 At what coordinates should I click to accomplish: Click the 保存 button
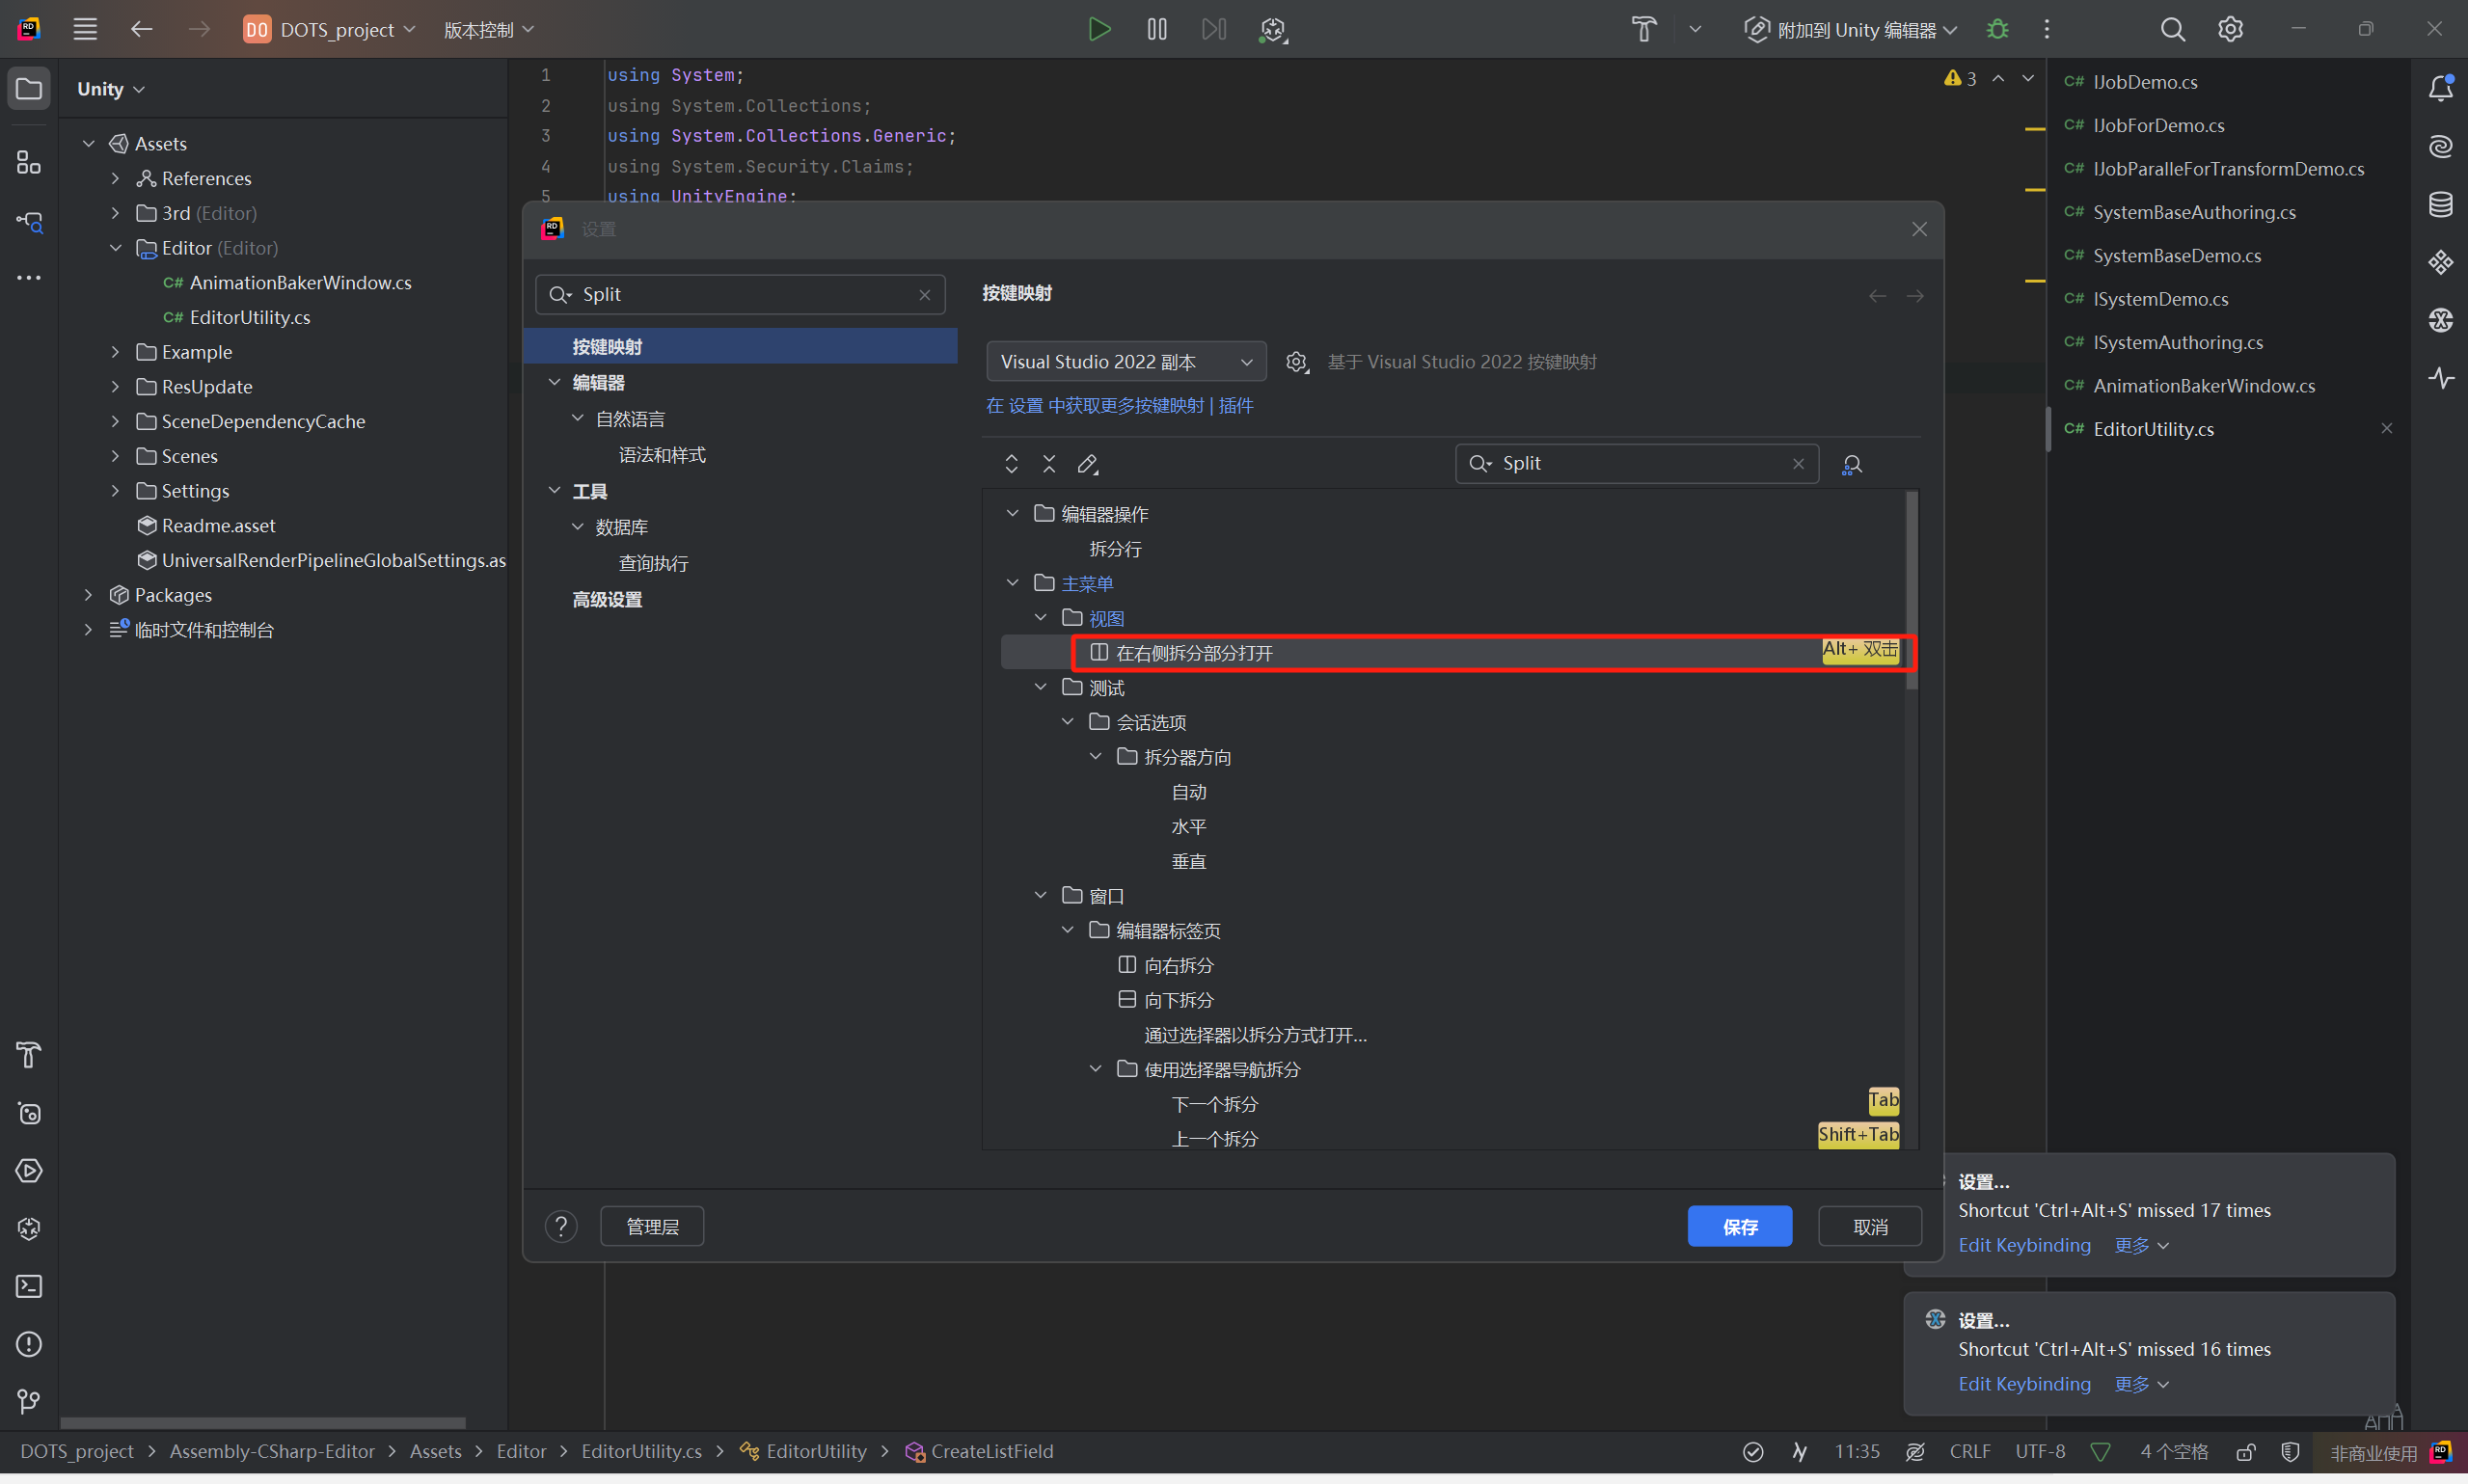coord(1739,1226)
